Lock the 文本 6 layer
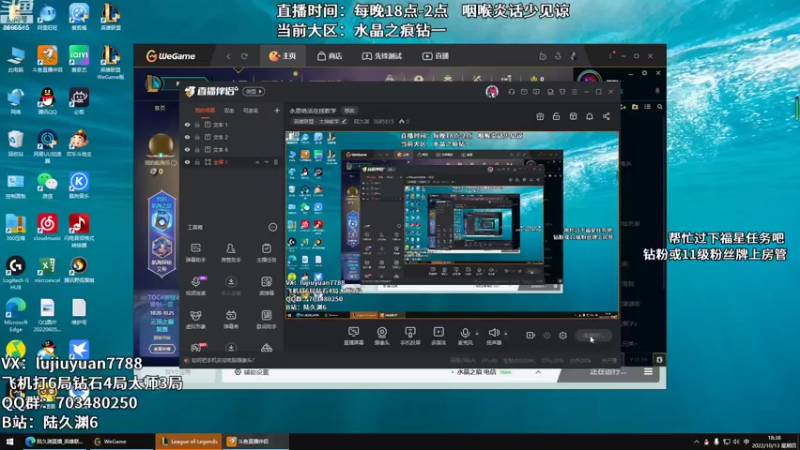 point(197,149)
